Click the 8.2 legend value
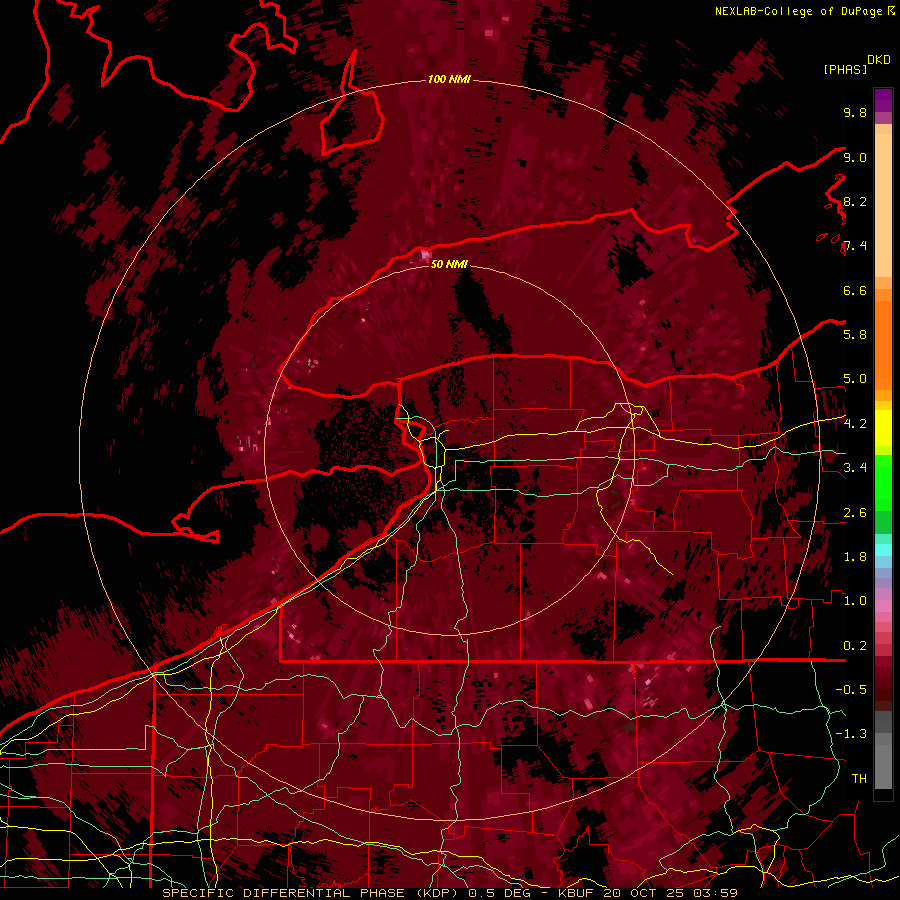 tap(855, 201)
